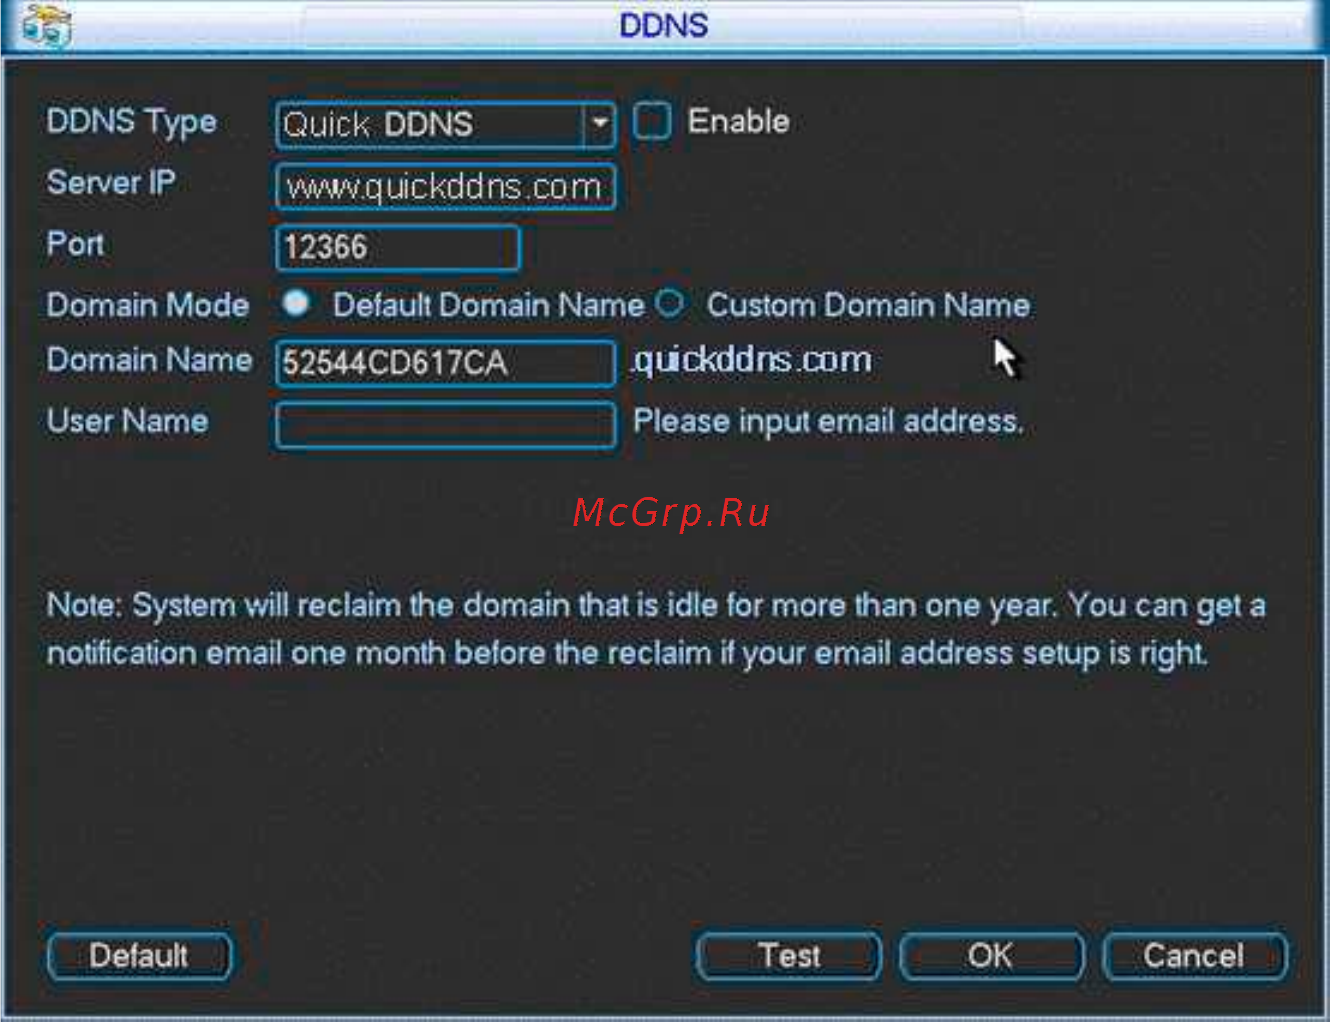Tick the Enable checkbox
This screenshot has width=1330, height=1022.
coord(652,122)
